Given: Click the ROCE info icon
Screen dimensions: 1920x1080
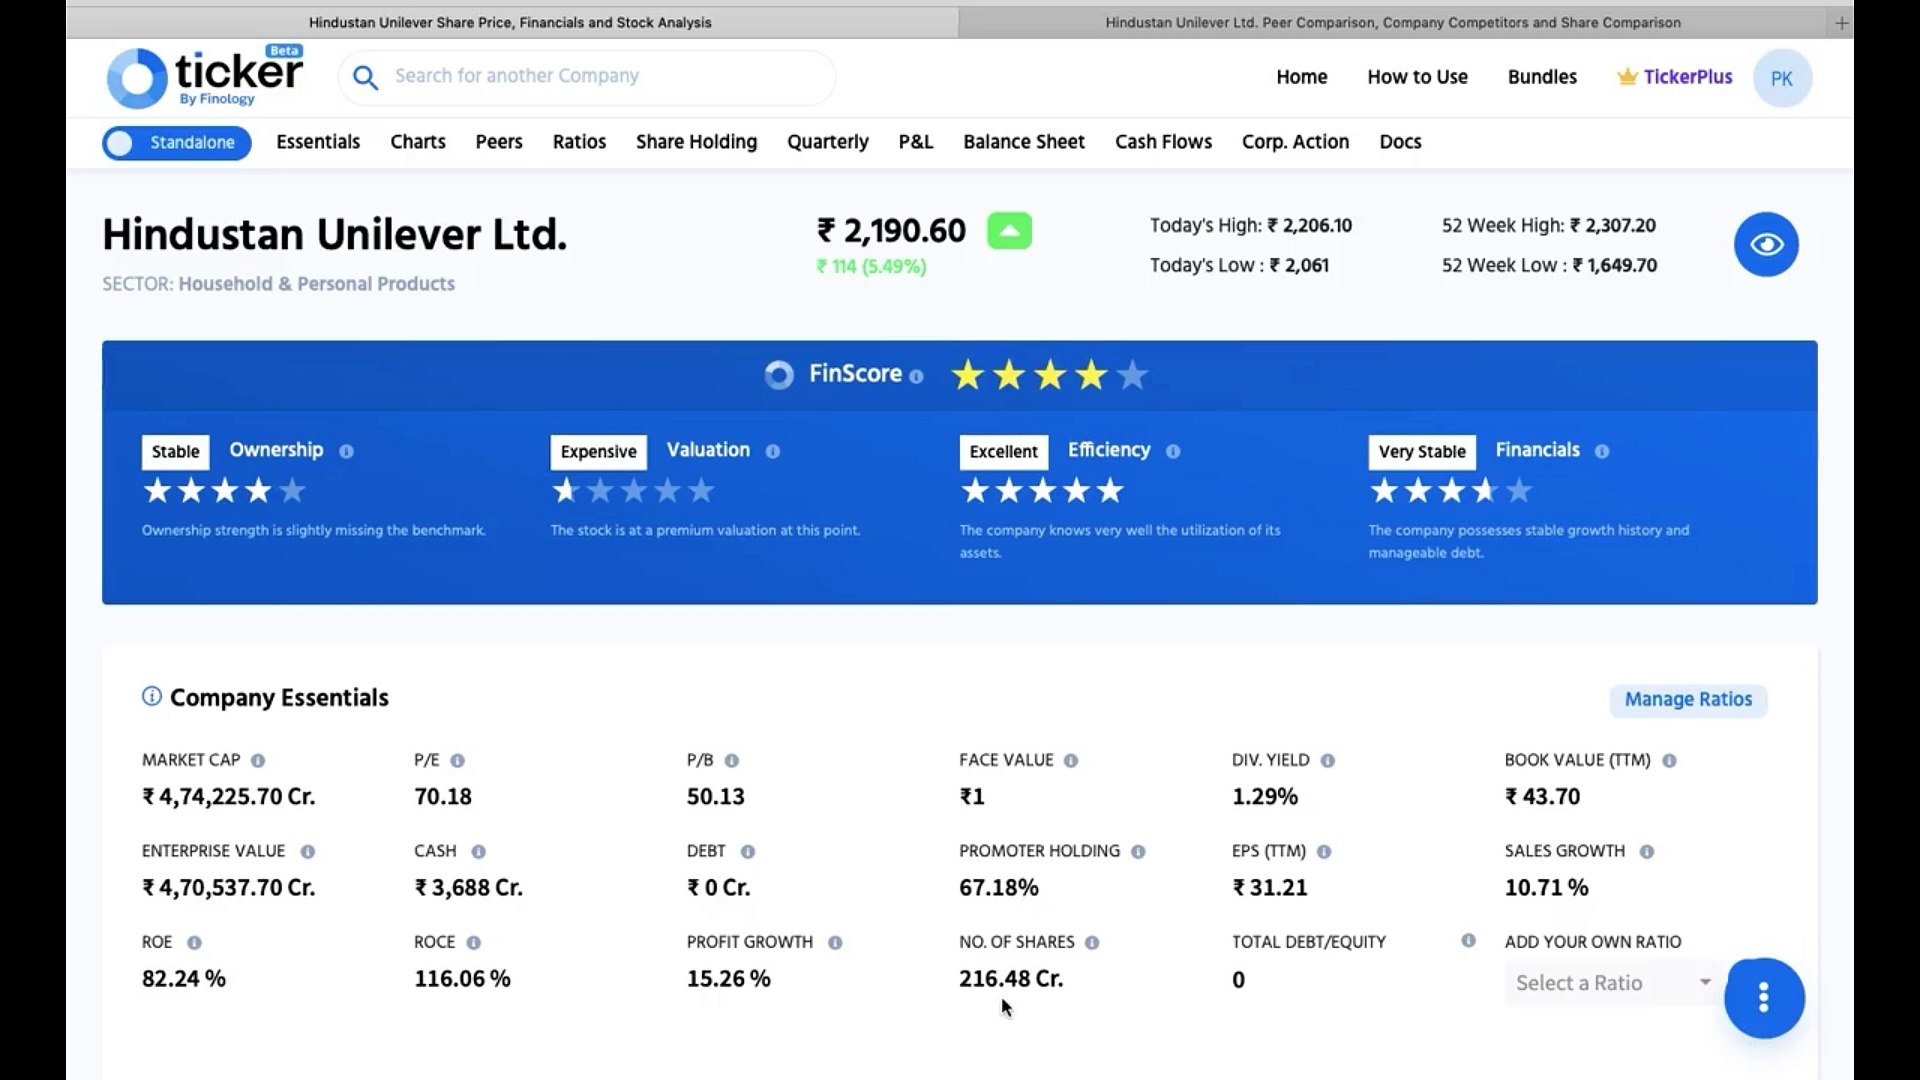Looking at the screenshot, I should pyautogui.click(x=474, y=943).
